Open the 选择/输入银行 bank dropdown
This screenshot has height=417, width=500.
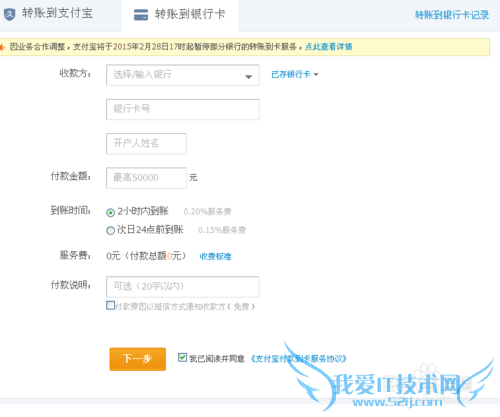click(183, 75)
